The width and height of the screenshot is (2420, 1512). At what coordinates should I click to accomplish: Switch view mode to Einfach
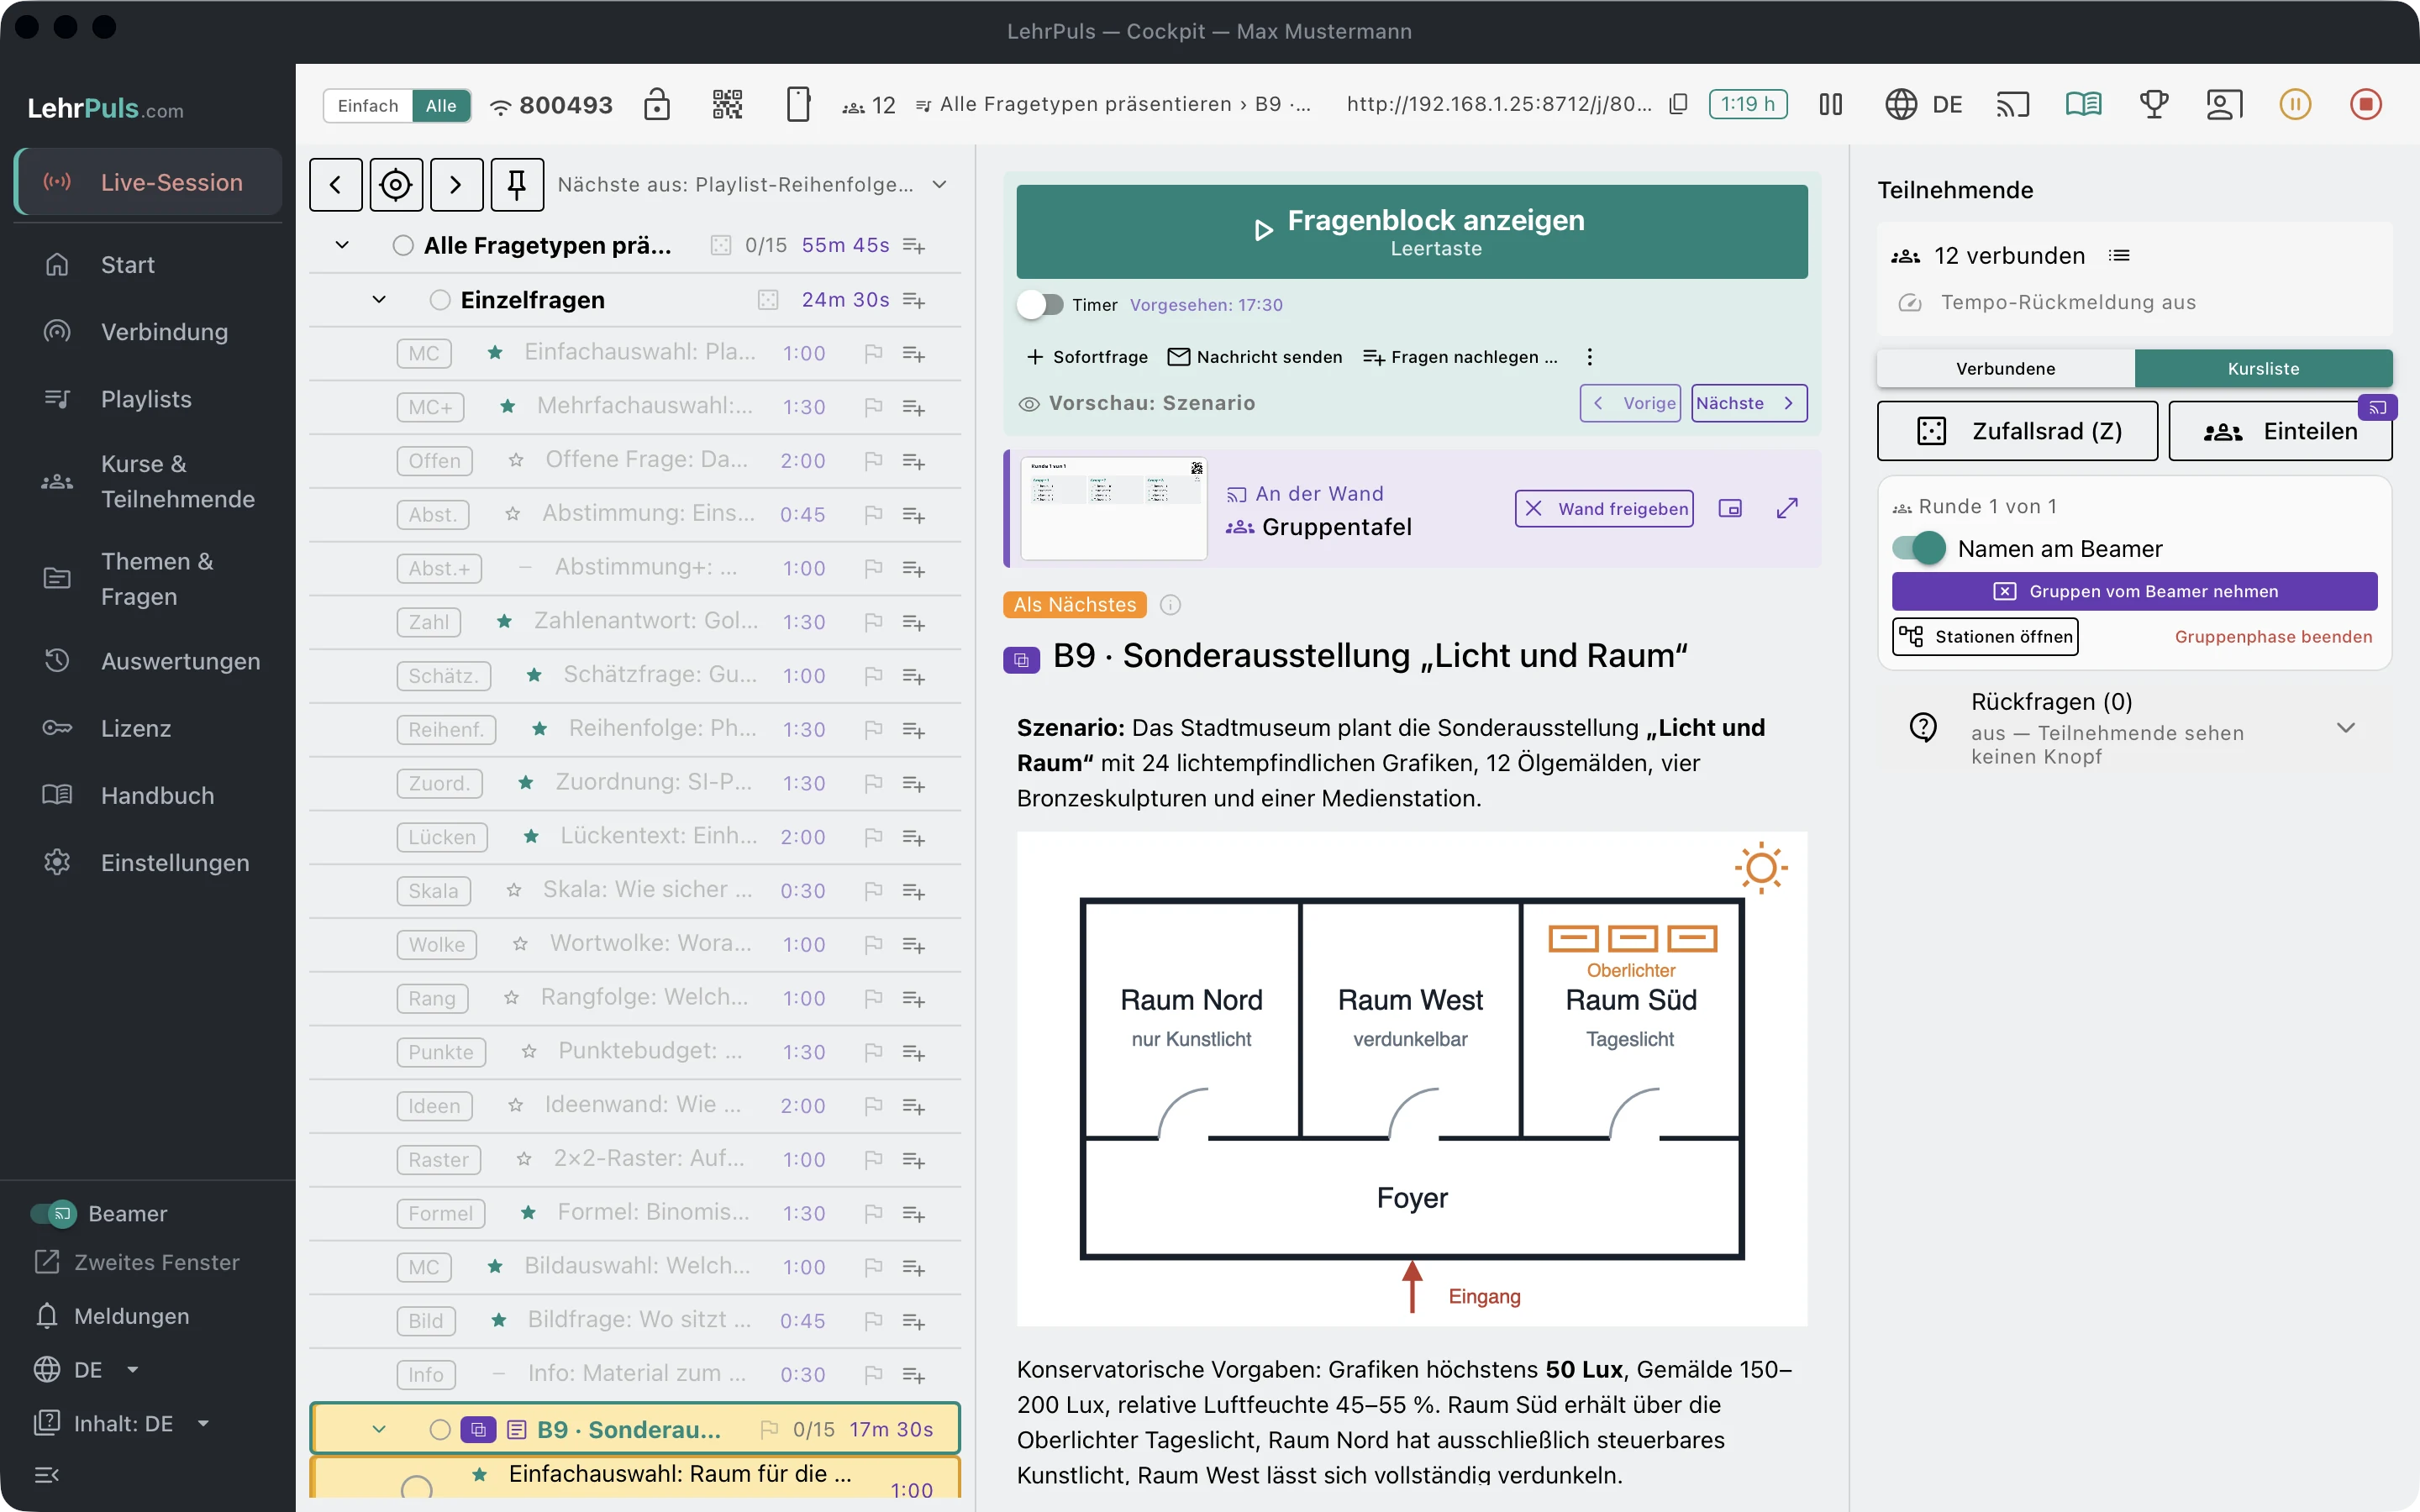368,105
